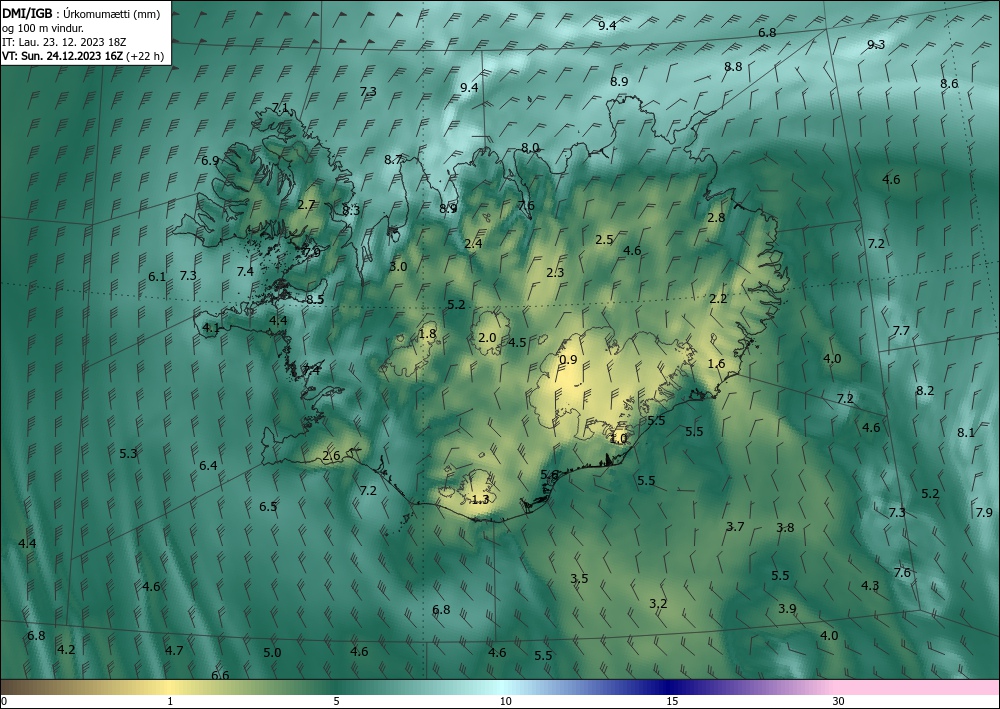1000x709 pixels.
Task: Click the title line 'DMI/IGB : Úrkomumætti (mm)'
Action: tap(80, 13)
